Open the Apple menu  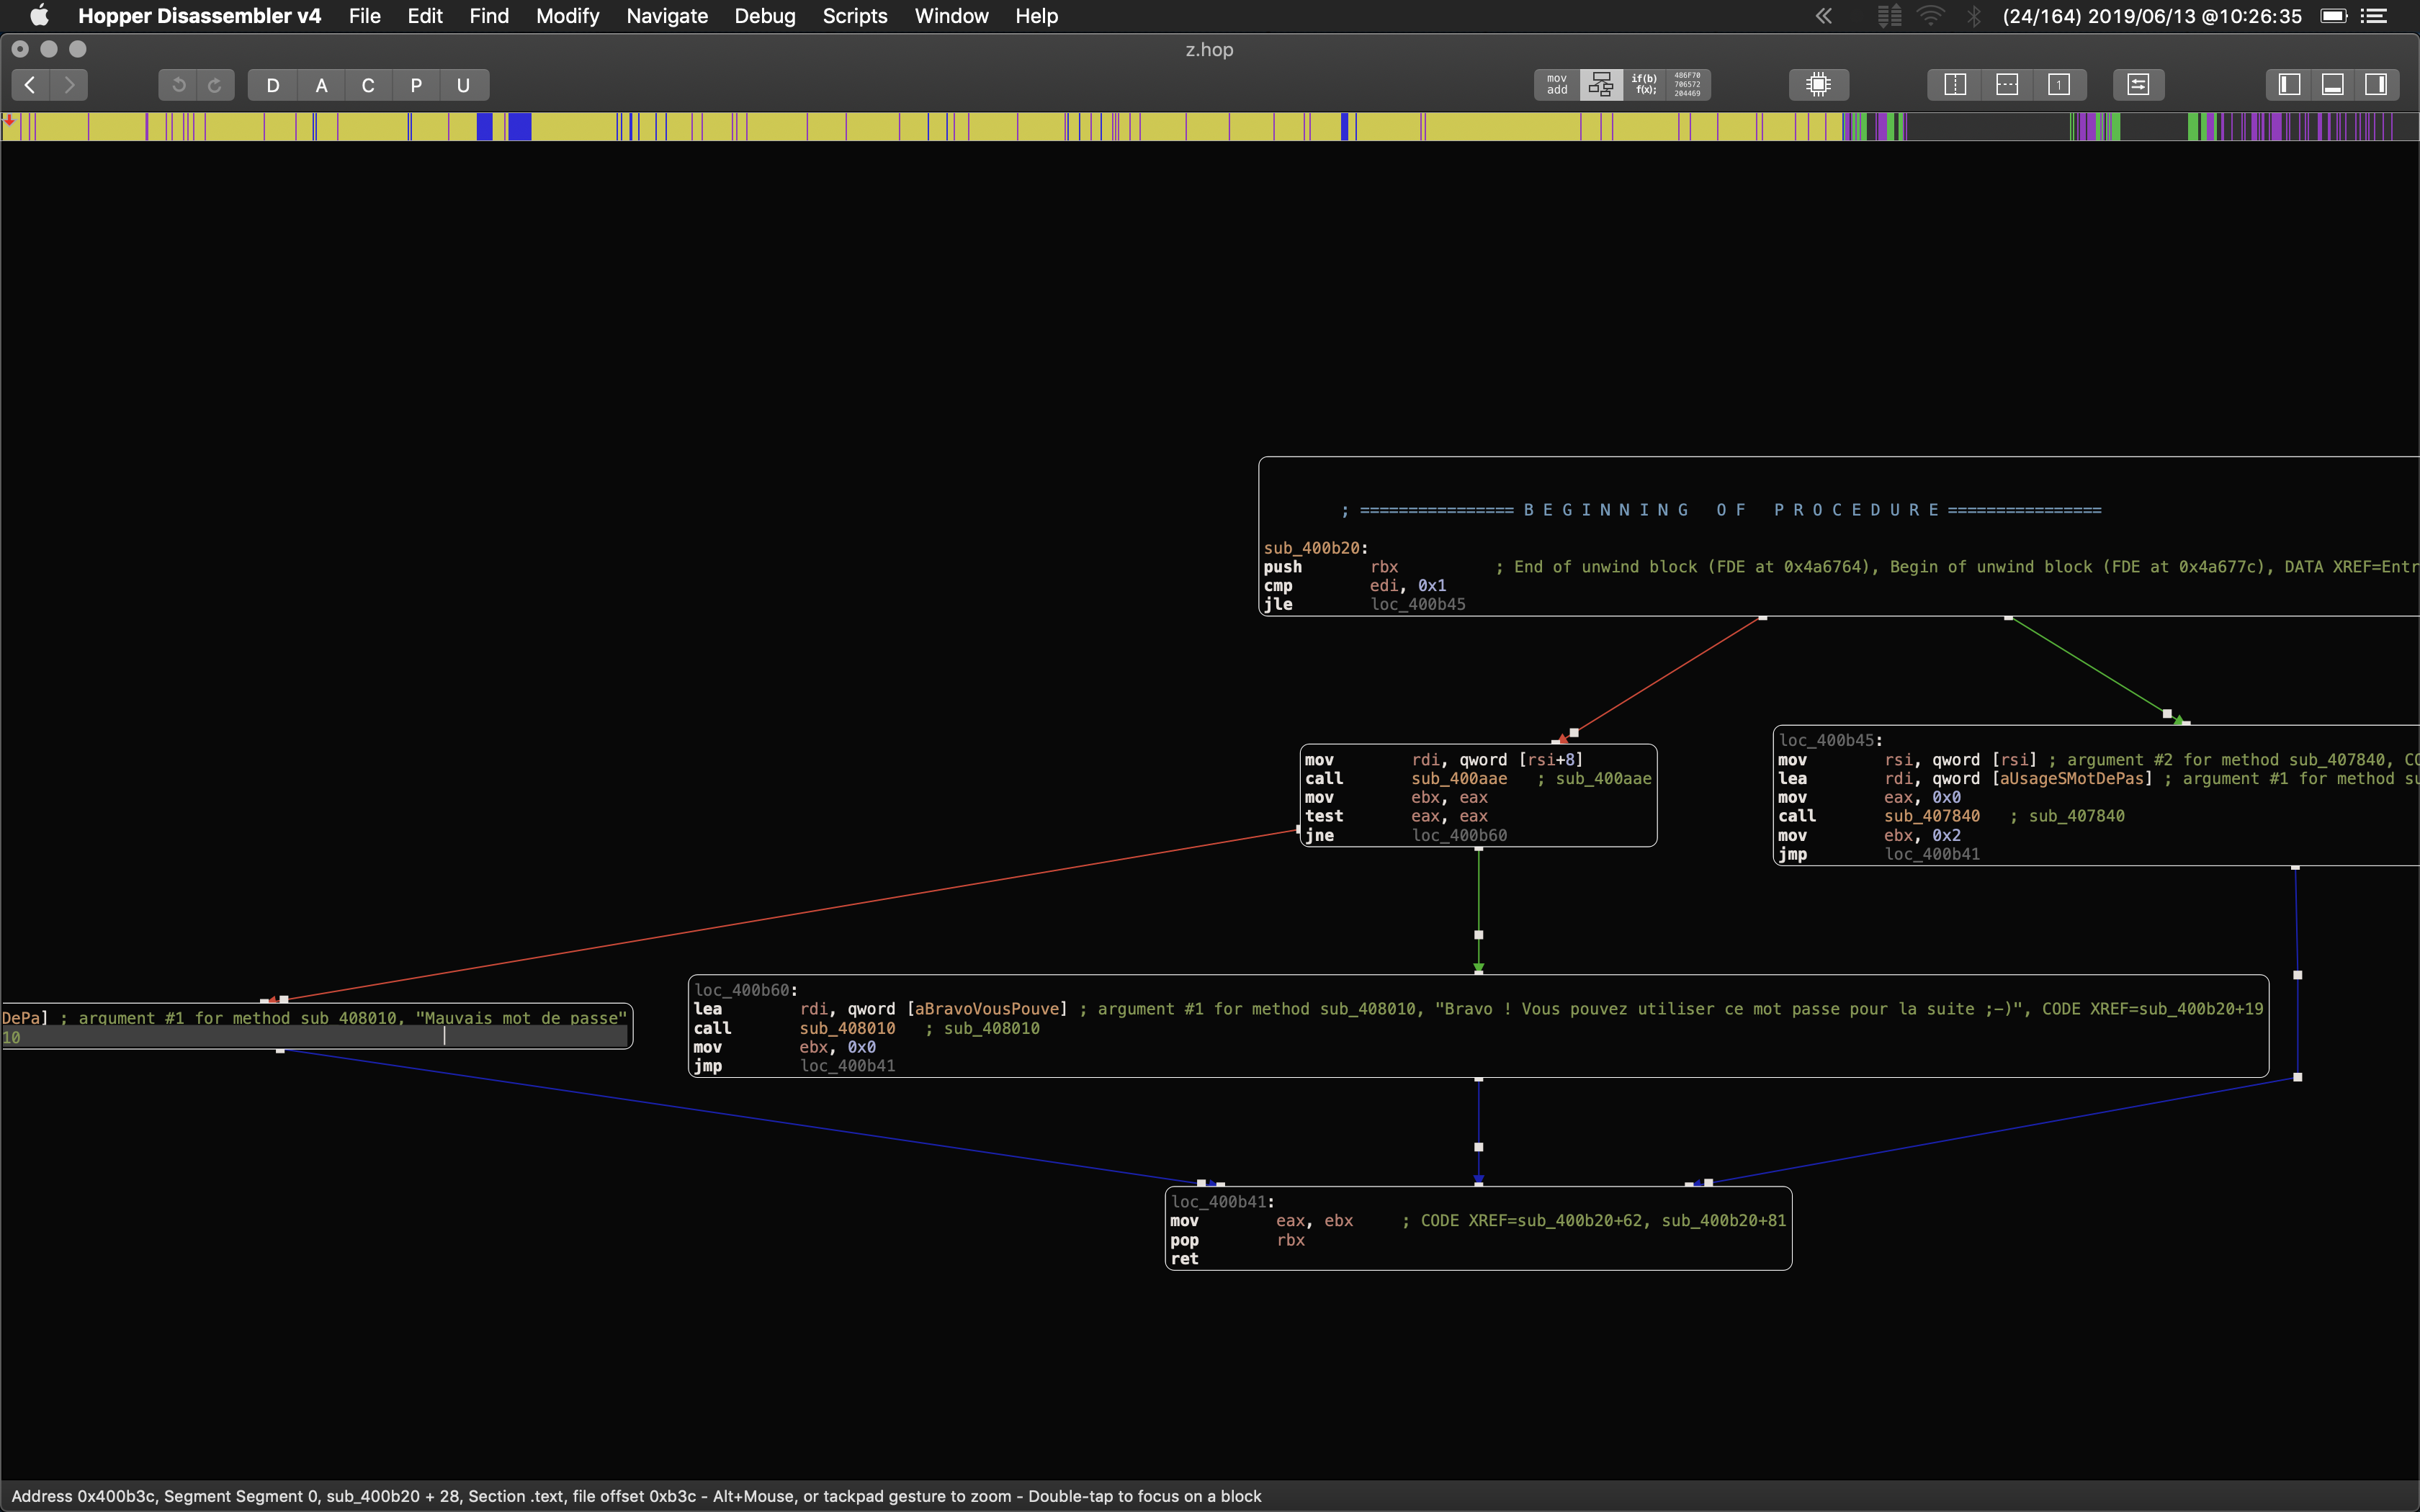coord(39,16)
